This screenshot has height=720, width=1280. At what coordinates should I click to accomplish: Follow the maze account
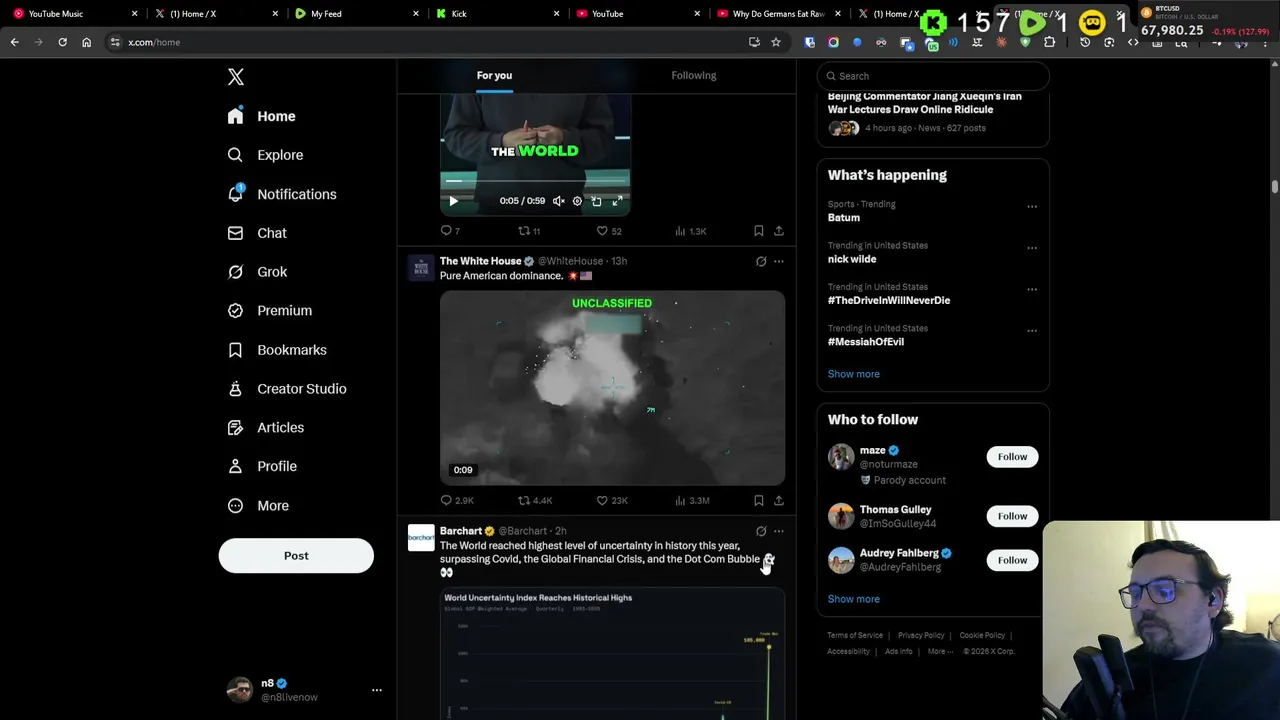pyautogui.click(x=1012, y=457)
